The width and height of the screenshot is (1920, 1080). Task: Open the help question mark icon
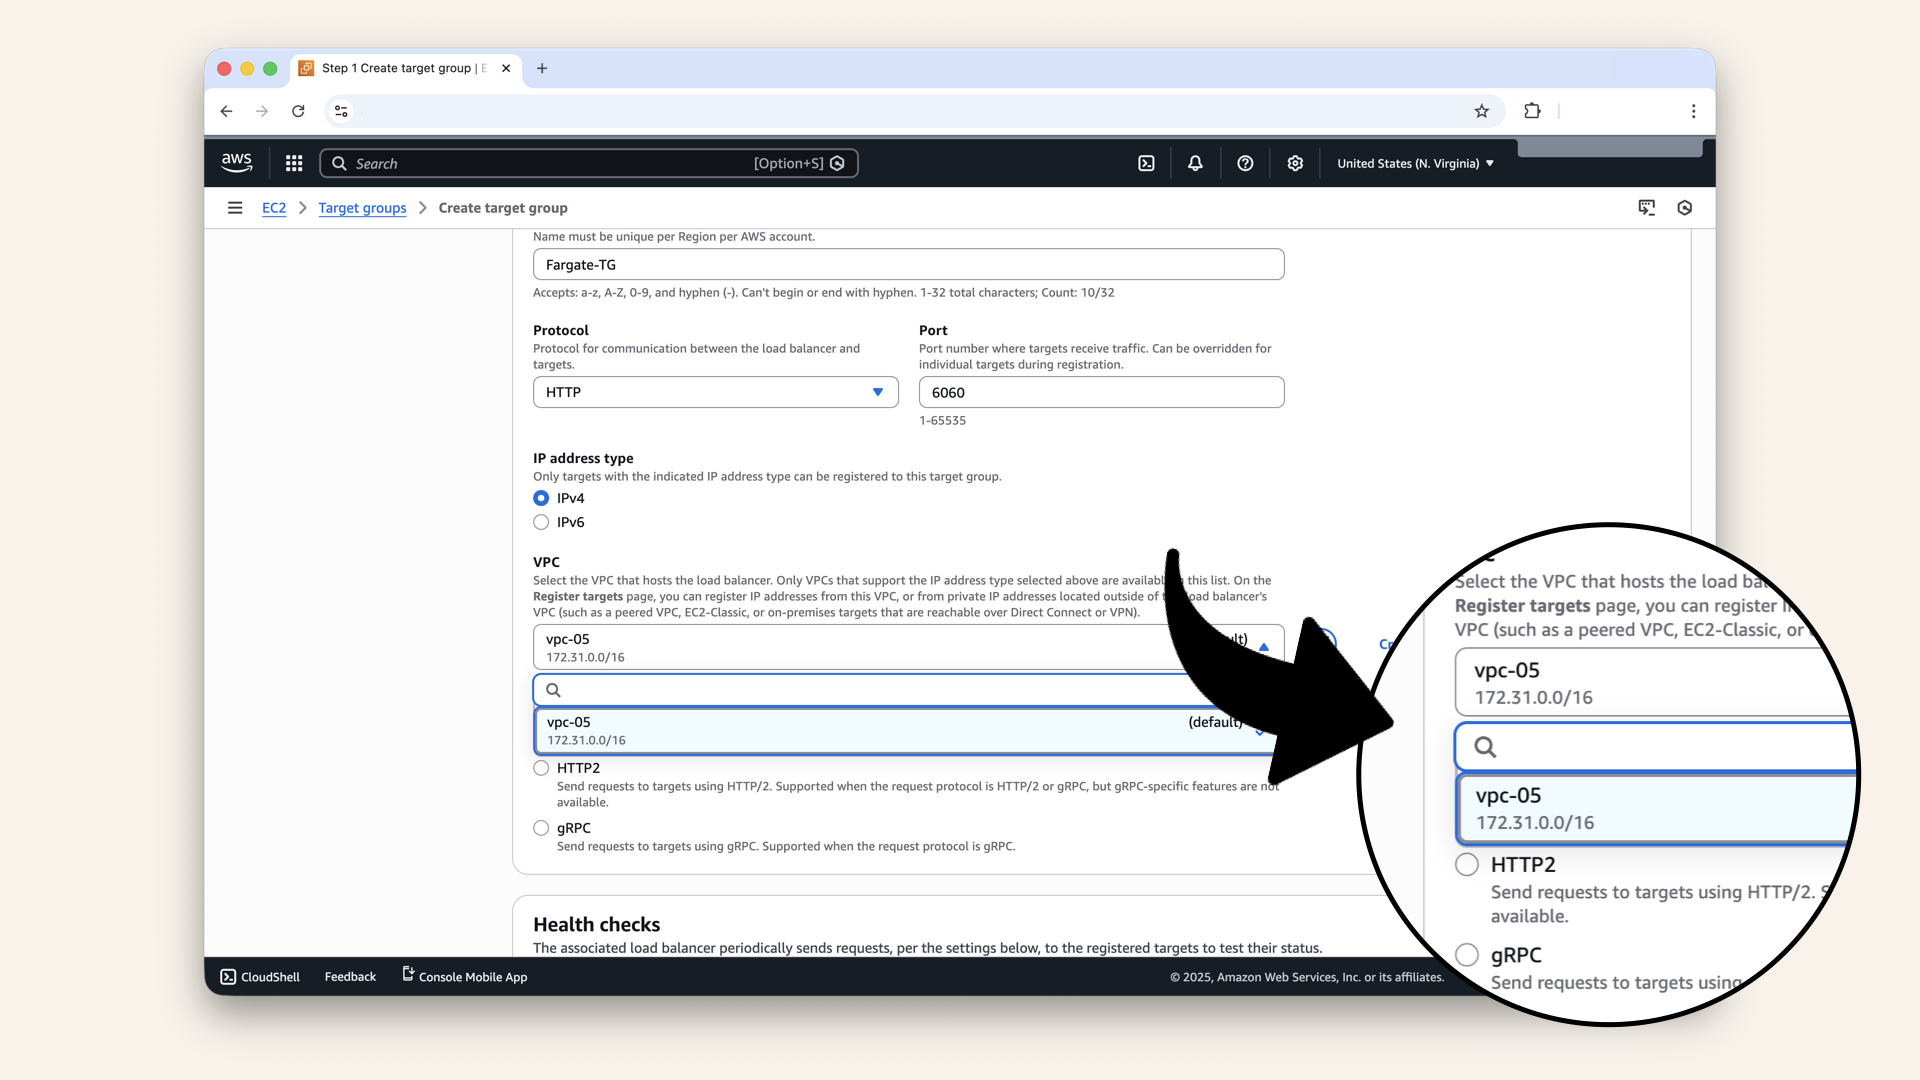point(1245,163)
